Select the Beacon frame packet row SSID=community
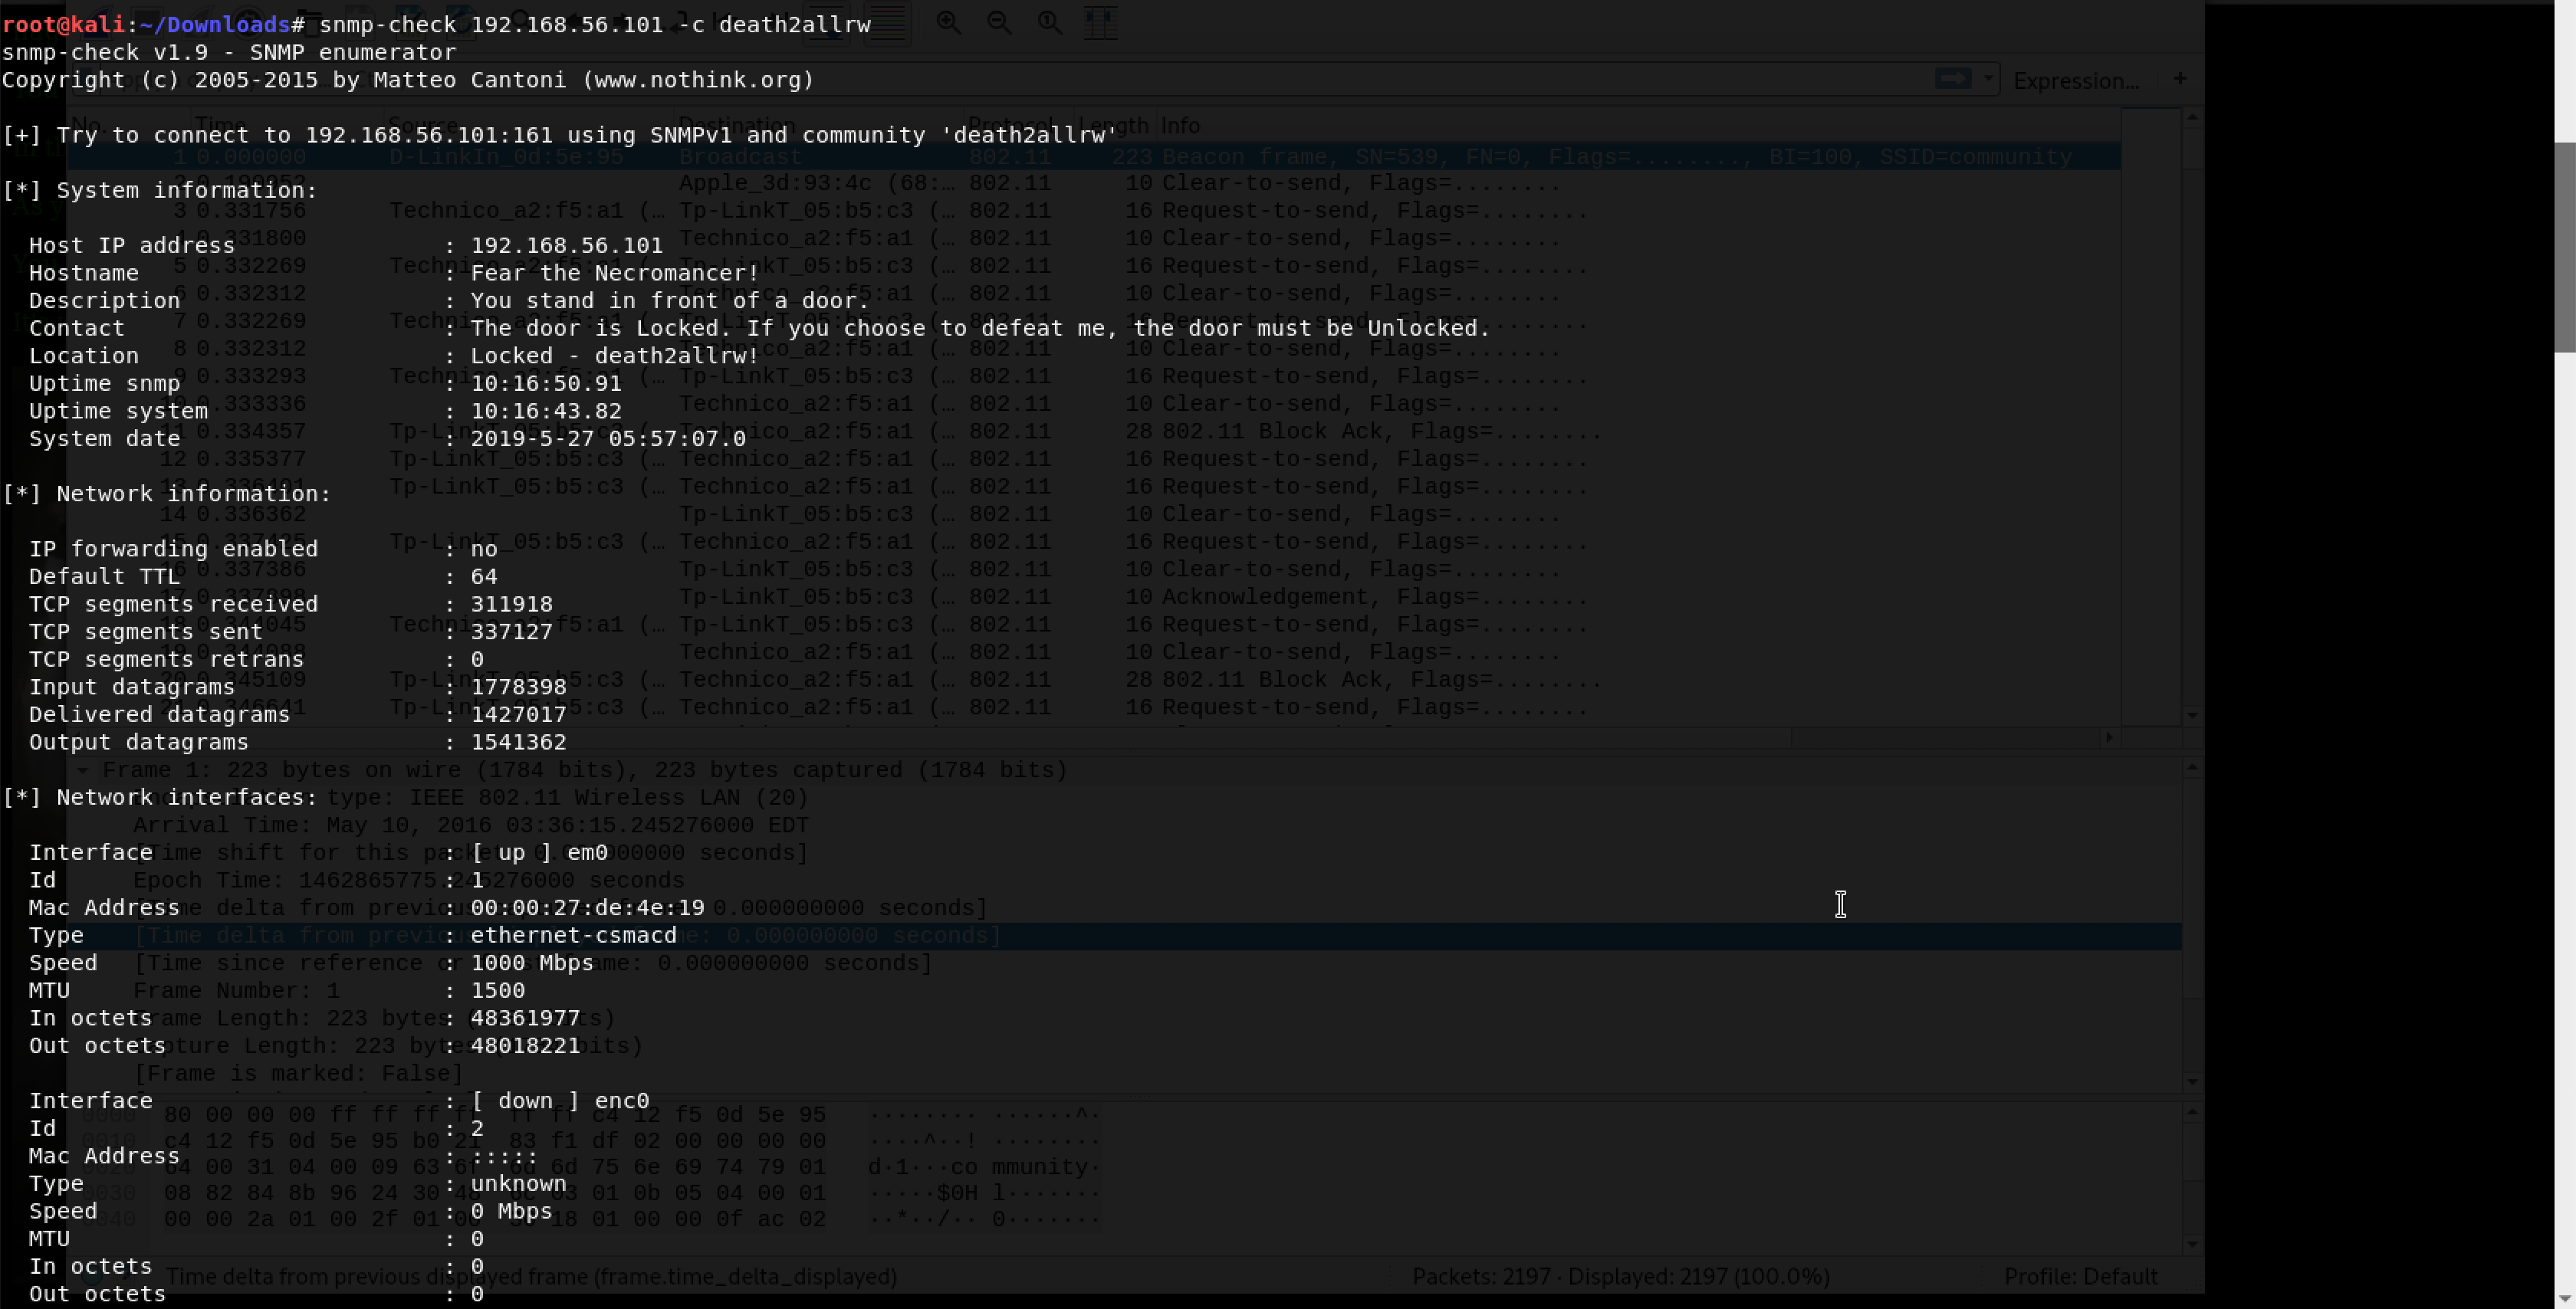This screenshot has width=2576, height=1309. (x=1094, y=157)
